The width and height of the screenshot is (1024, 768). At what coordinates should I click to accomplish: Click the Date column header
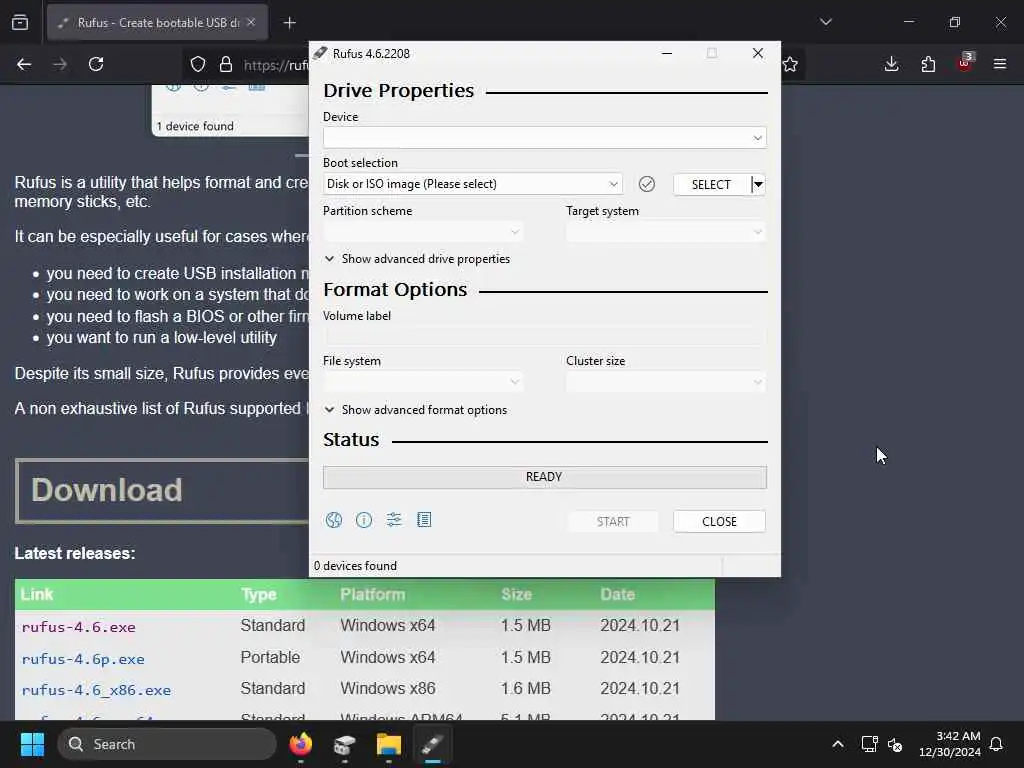pos(617,594)
